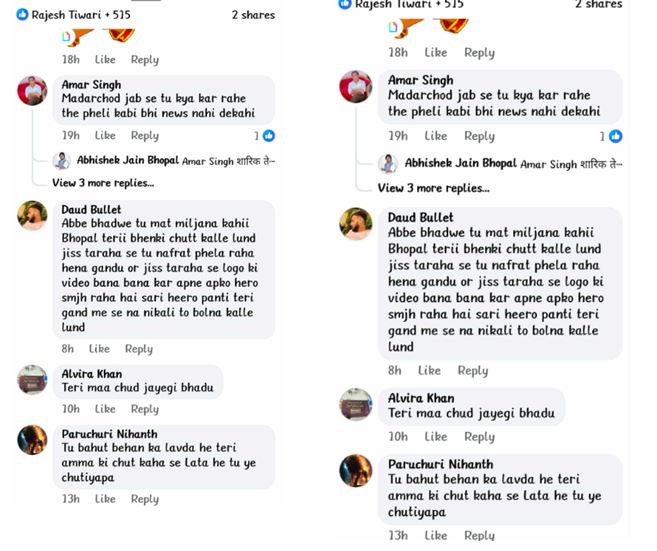
Task: Click the Alvira Khan name link in right panel
Action: point(420,398)
